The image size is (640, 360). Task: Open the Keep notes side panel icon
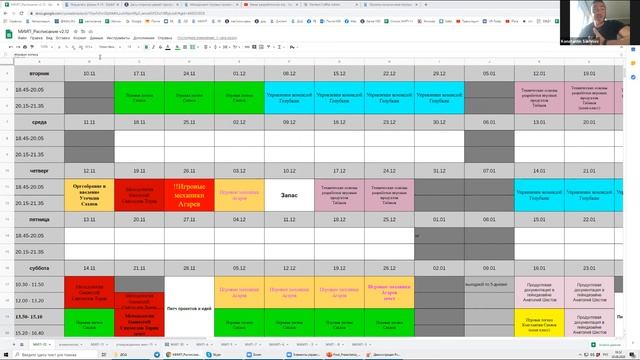point(633,63)
